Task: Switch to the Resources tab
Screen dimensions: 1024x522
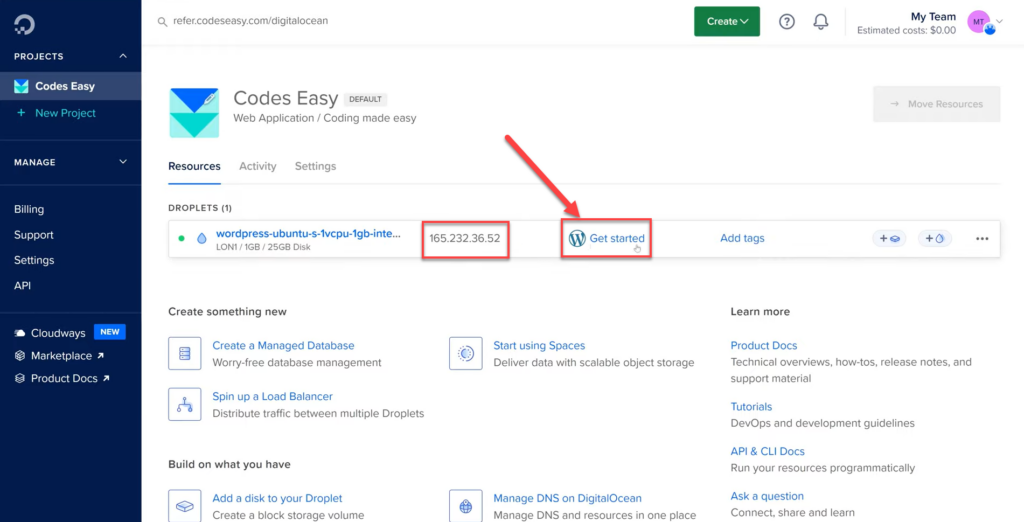Action: point(194,166)
